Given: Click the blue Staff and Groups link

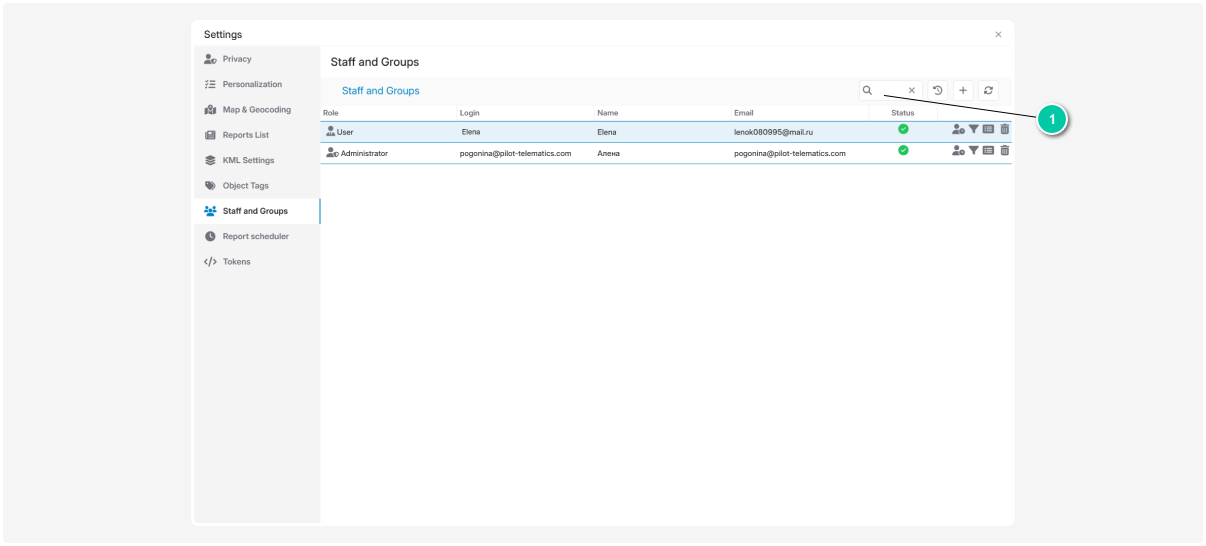Looking at the screenshot, I should pyautogui.click(x=380, y=91).
